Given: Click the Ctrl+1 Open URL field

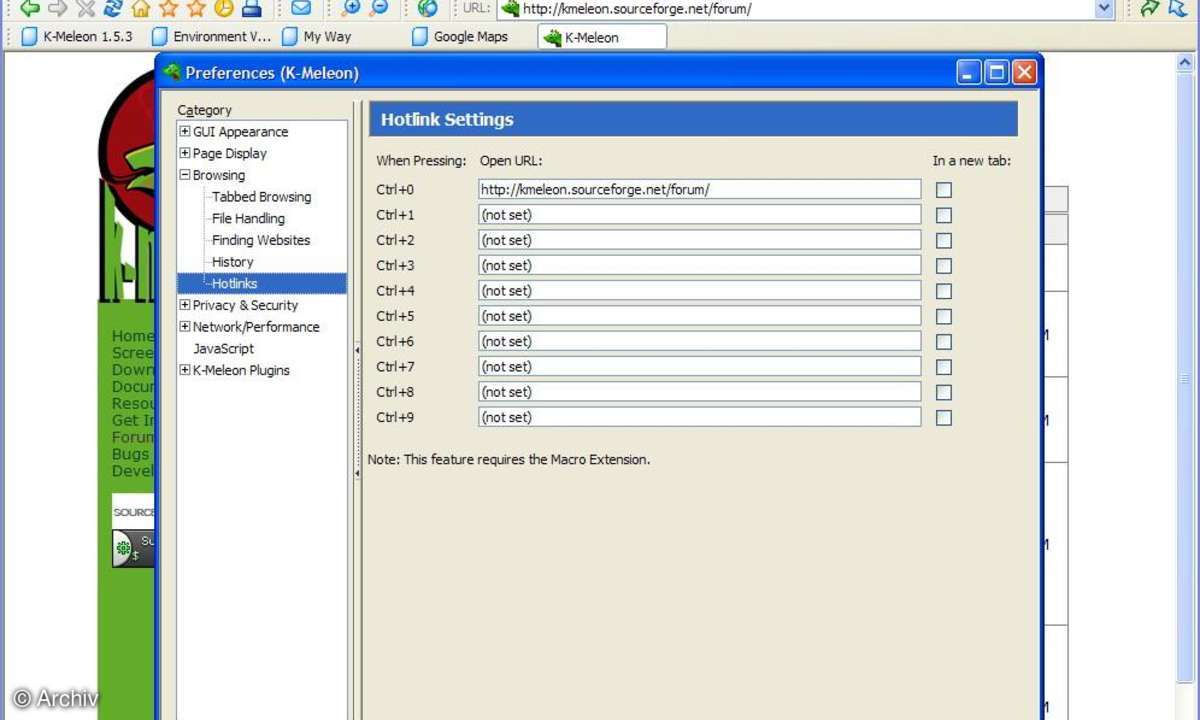Looking at the screenshot, I should click(x=699, y=215).
